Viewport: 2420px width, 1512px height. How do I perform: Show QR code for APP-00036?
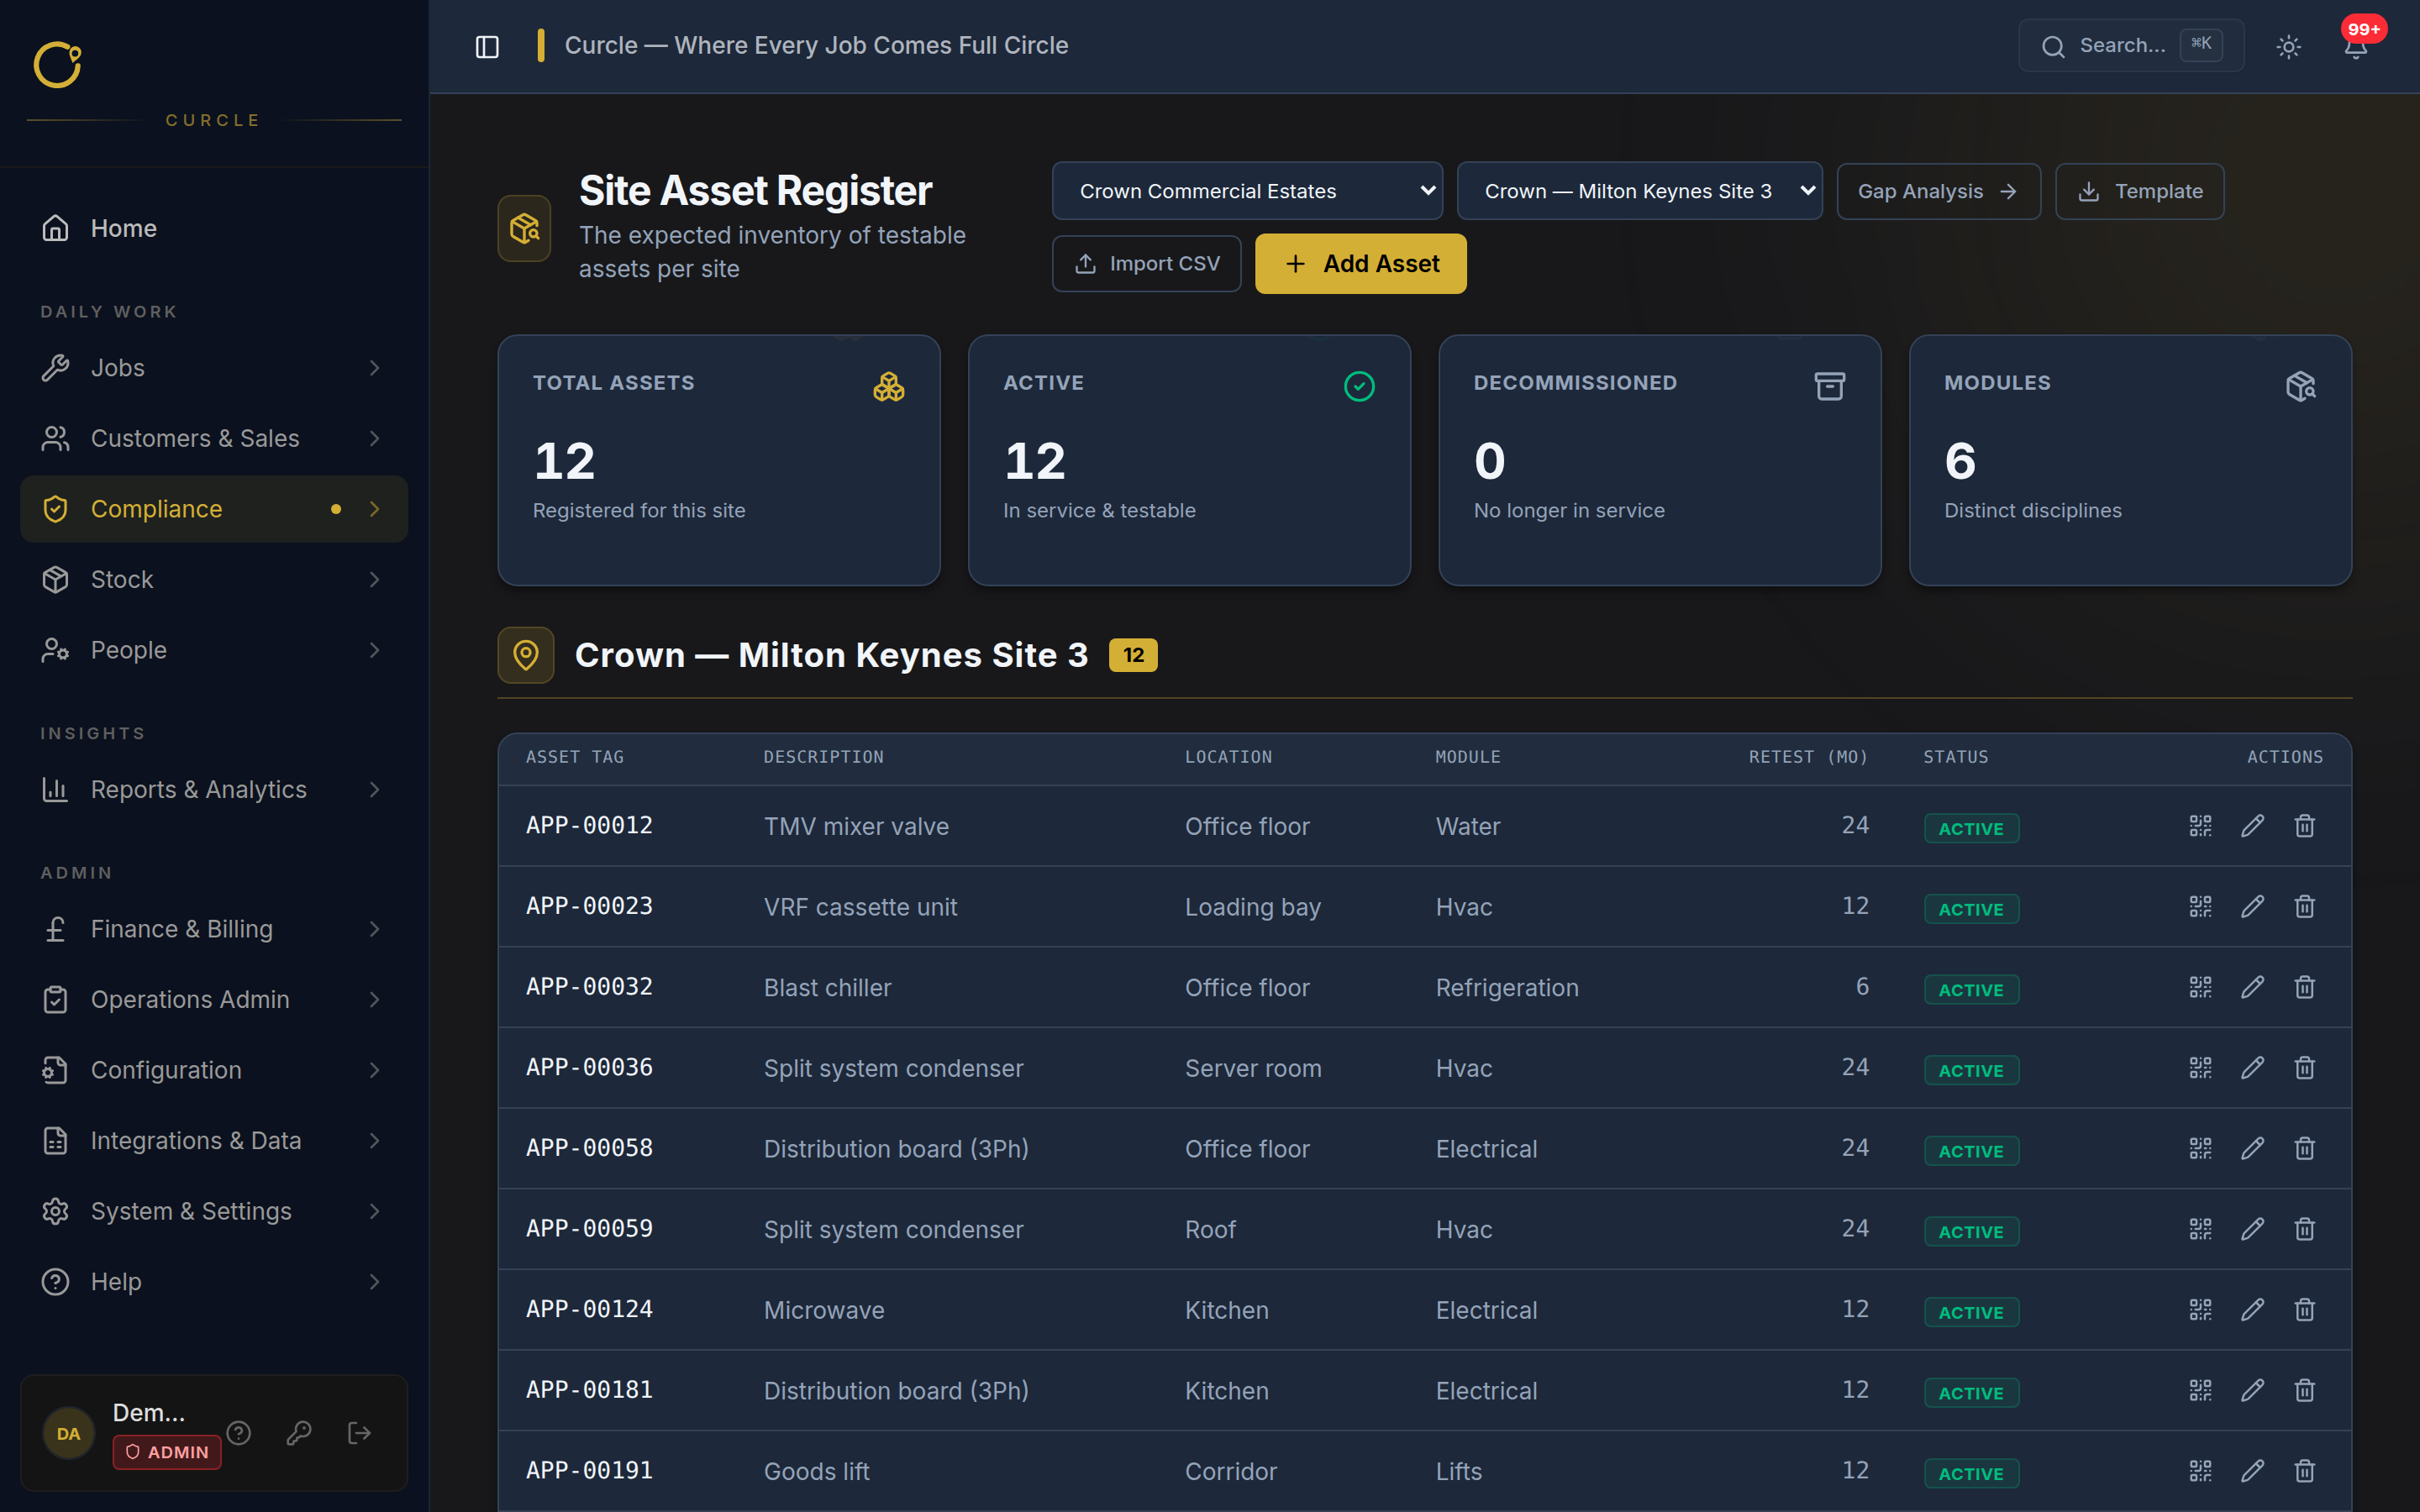(x=2200, y=1068)
